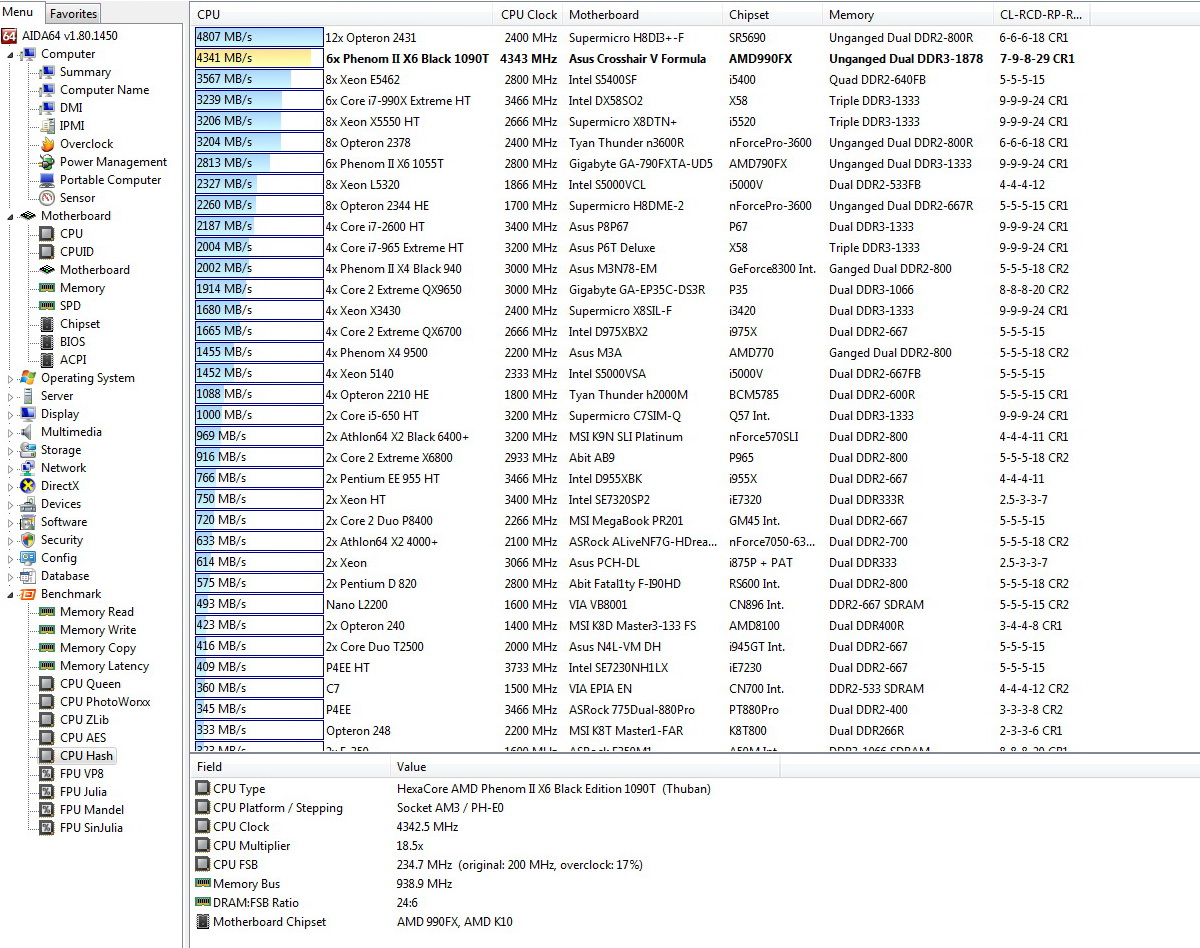1200x948 pixels.
Task: Collapse the Motherboard tree node
Action: click(12, 217)
